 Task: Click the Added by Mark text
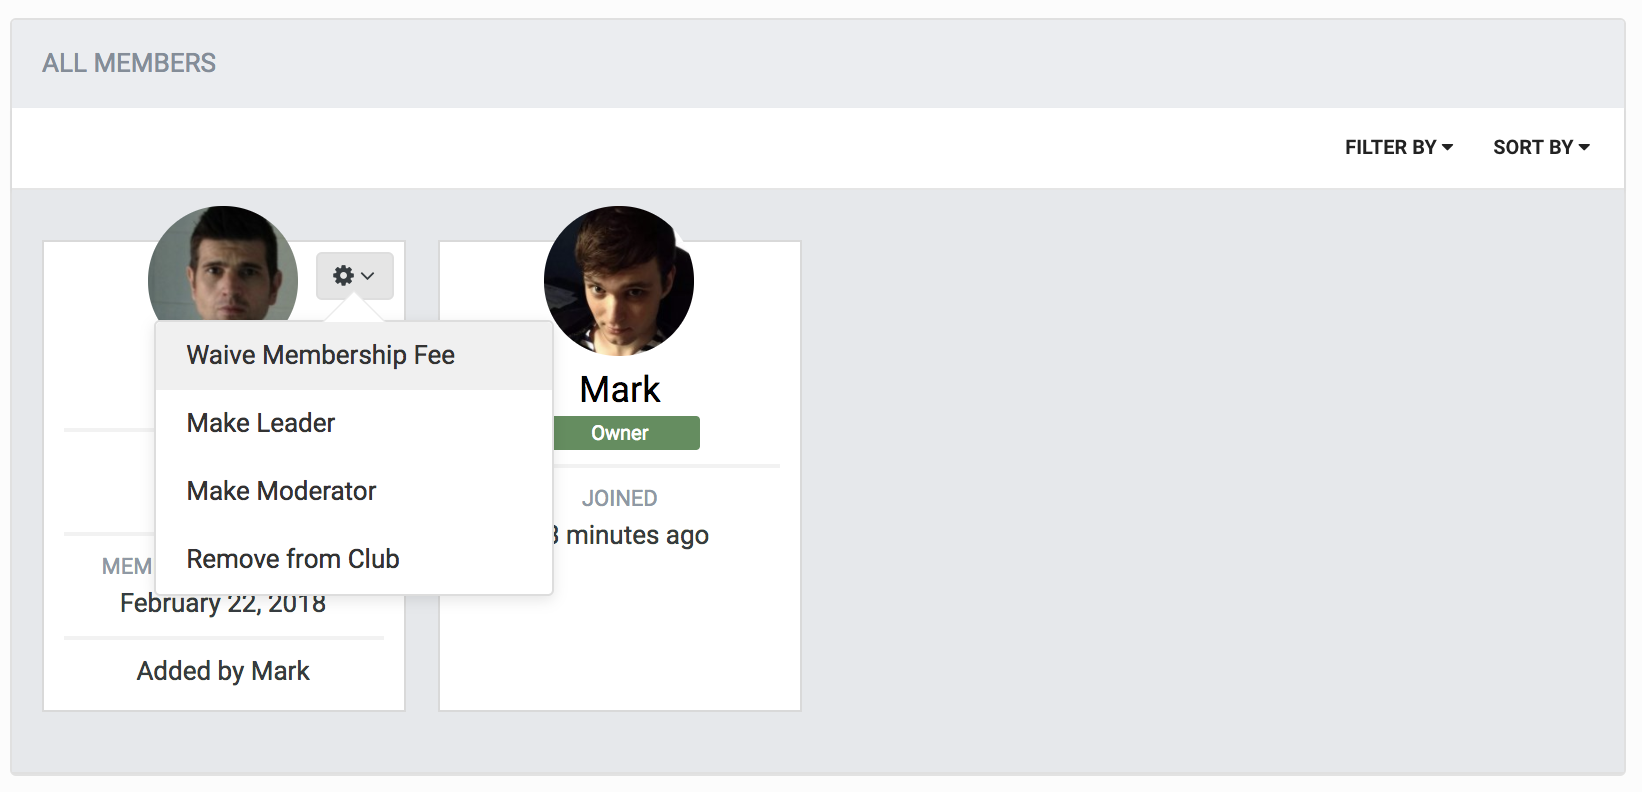click(223, 671)
